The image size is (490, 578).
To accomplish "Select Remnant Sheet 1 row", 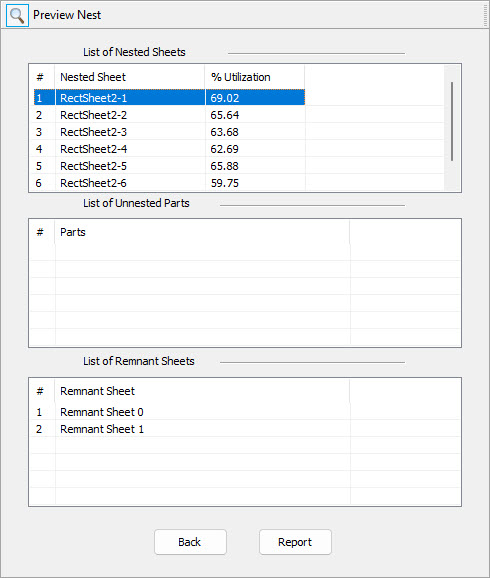I will (x=245, y=429).
